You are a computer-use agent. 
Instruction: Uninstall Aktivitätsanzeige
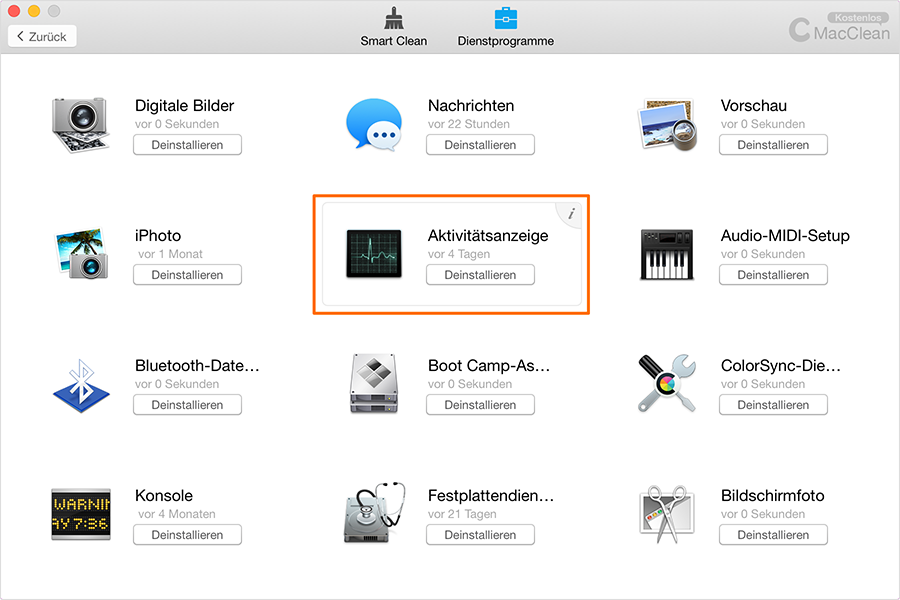(x=480, y=274)
